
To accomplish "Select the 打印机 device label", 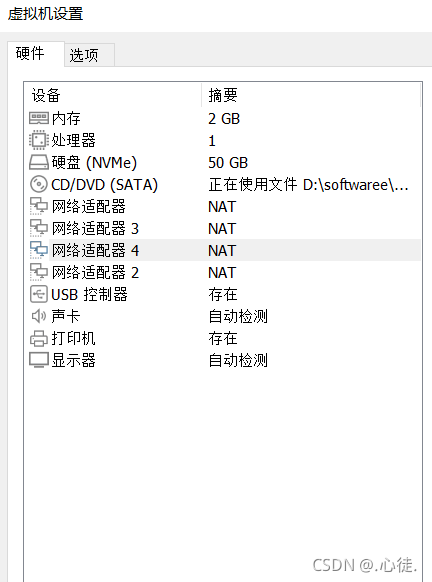I will [x=73, y=338].
